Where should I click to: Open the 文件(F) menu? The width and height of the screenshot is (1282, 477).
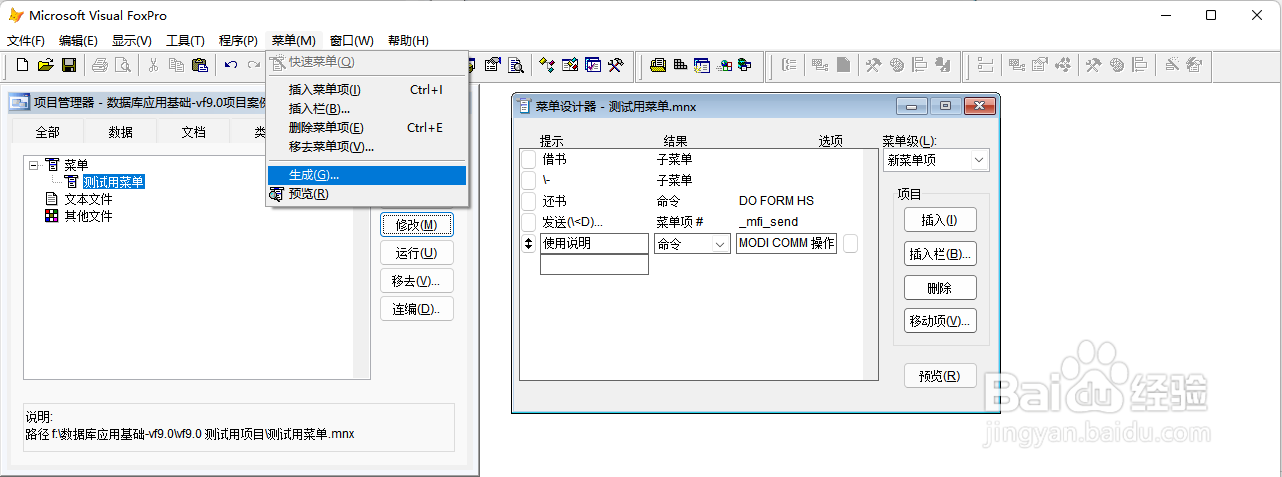[x=25, y=41]
